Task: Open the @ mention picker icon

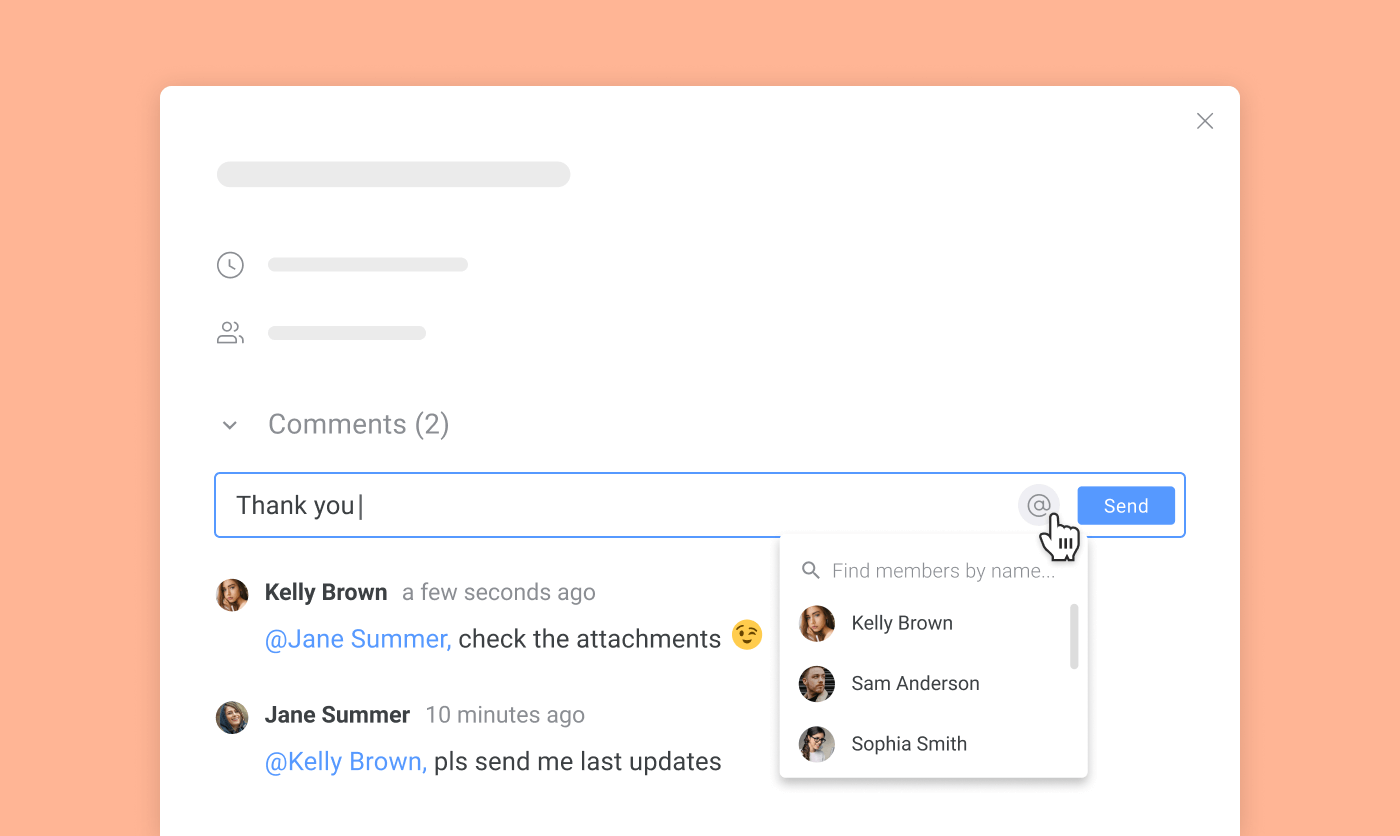Action: tap(1039, 505)
